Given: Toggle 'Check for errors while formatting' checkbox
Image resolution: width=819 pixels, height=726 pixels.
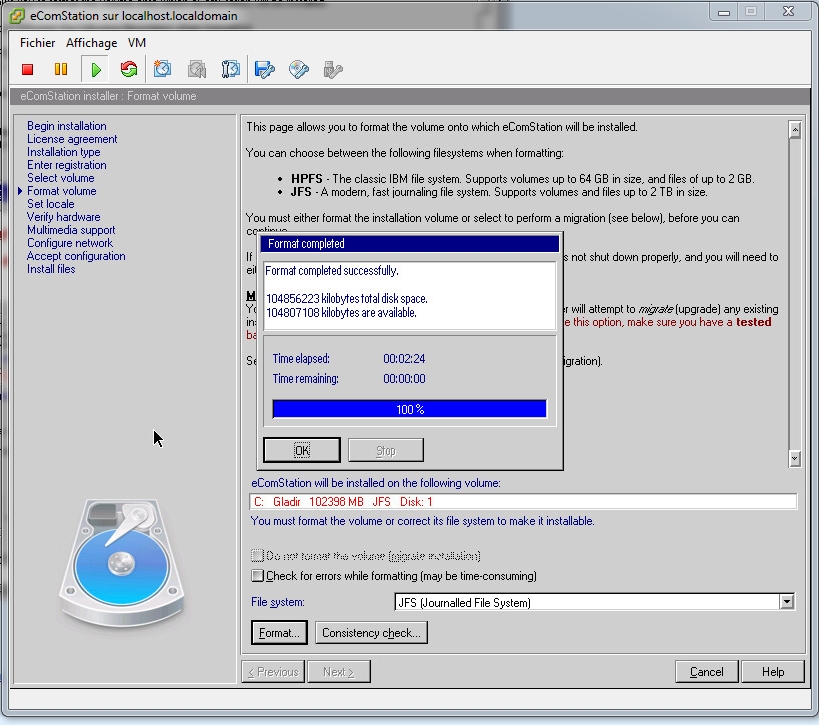Looking at the screenshot, I should (x=258, y=576).
